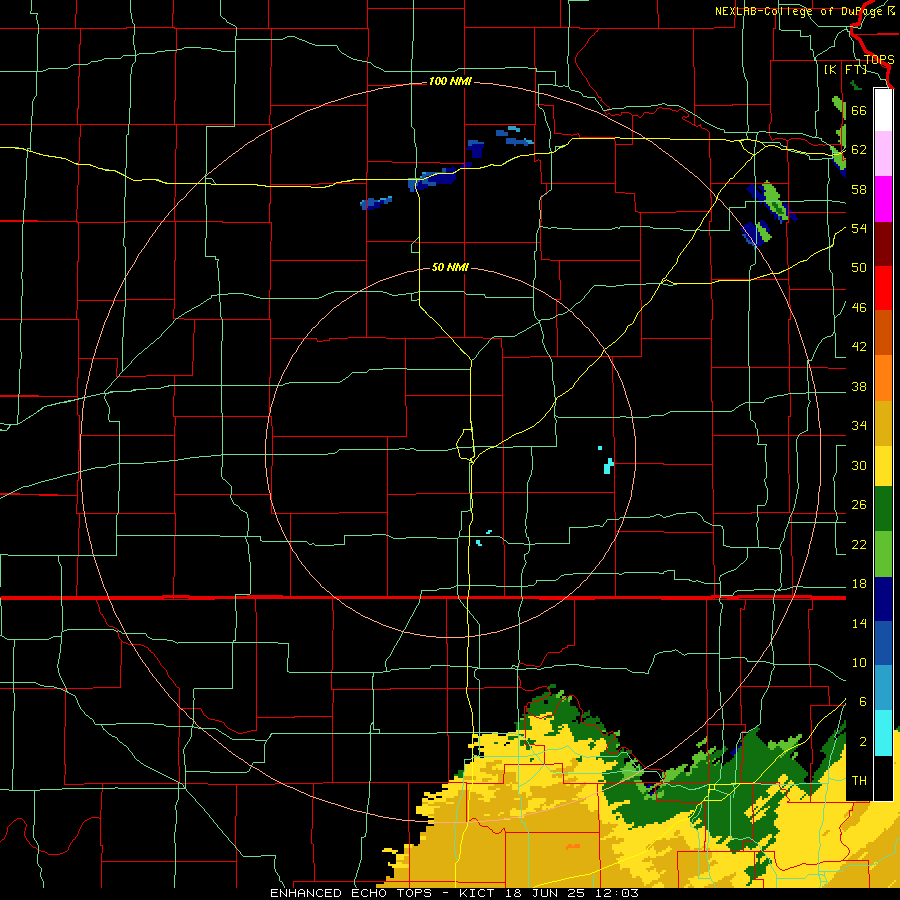The height and width of the screenshot is (900, 900).
Task: Click the "38" legend value
Action: 859,386
